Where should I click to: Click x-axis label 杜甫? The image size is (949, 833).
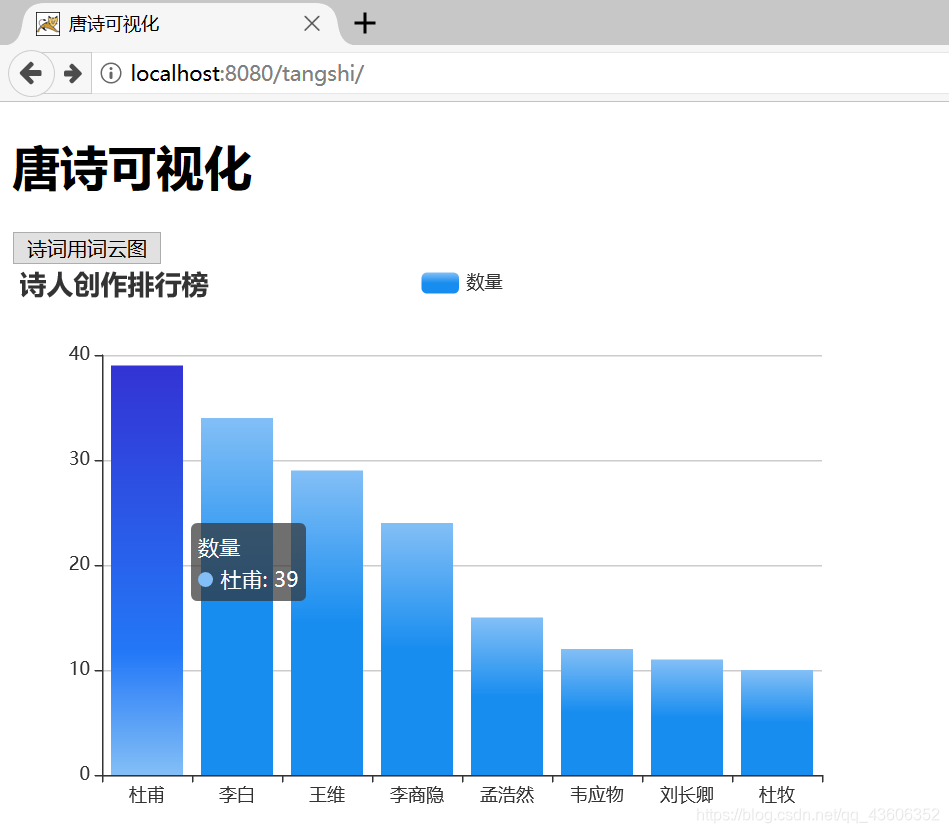[147, 795]
